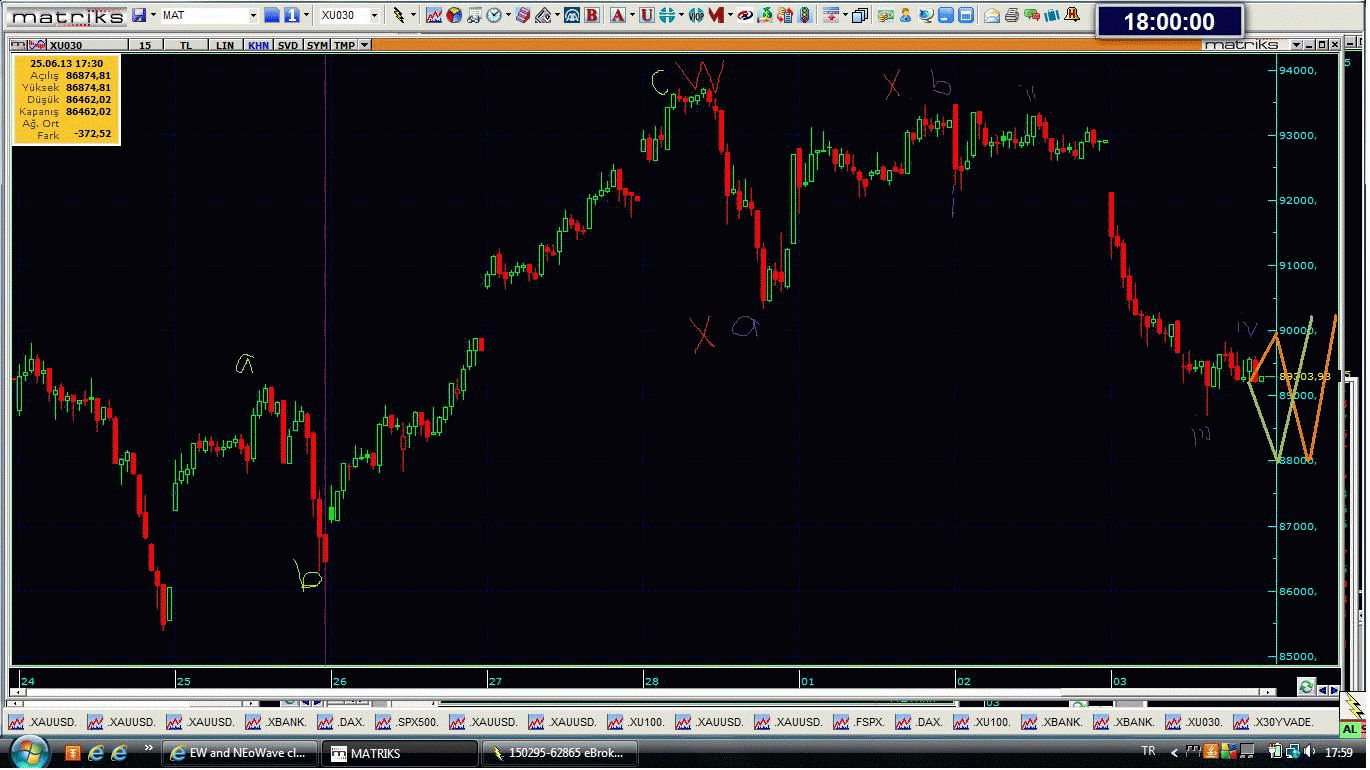Toggle the SYM chart button
Screen dimensions: 1370x770
[x=317, y=45]
